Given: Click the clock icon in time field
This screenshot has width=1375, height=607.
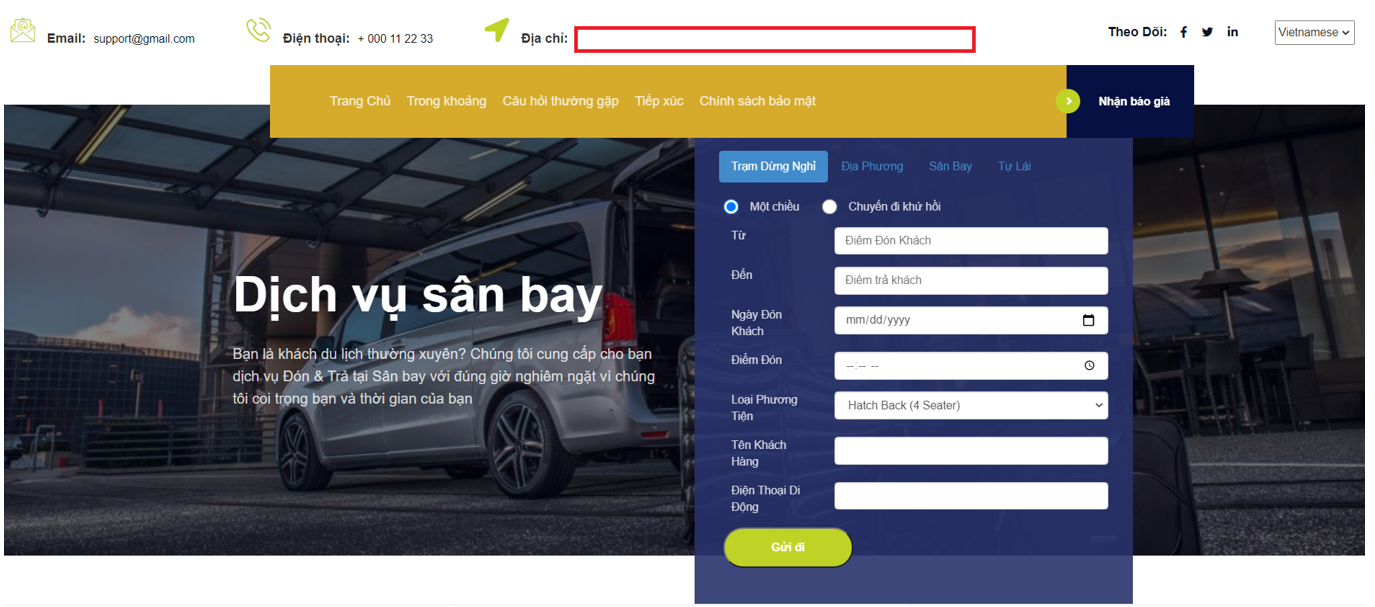Looking at the screenshot, I should point(1089,366).
